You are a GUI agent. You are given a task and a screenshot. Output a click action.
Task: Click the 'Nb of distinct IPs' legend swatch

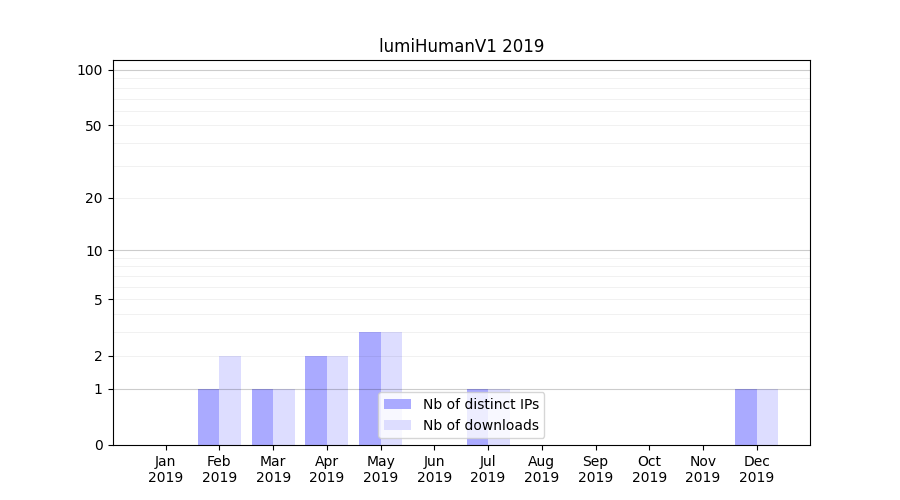397,404
